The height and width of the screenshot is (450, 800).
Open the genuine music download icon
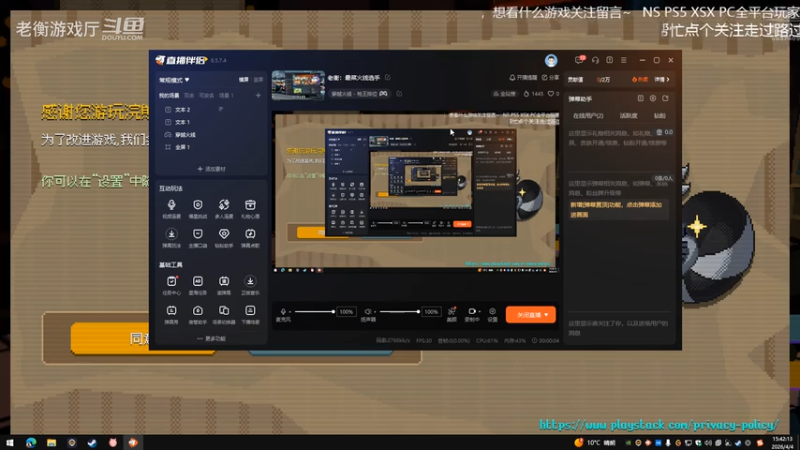250,281
